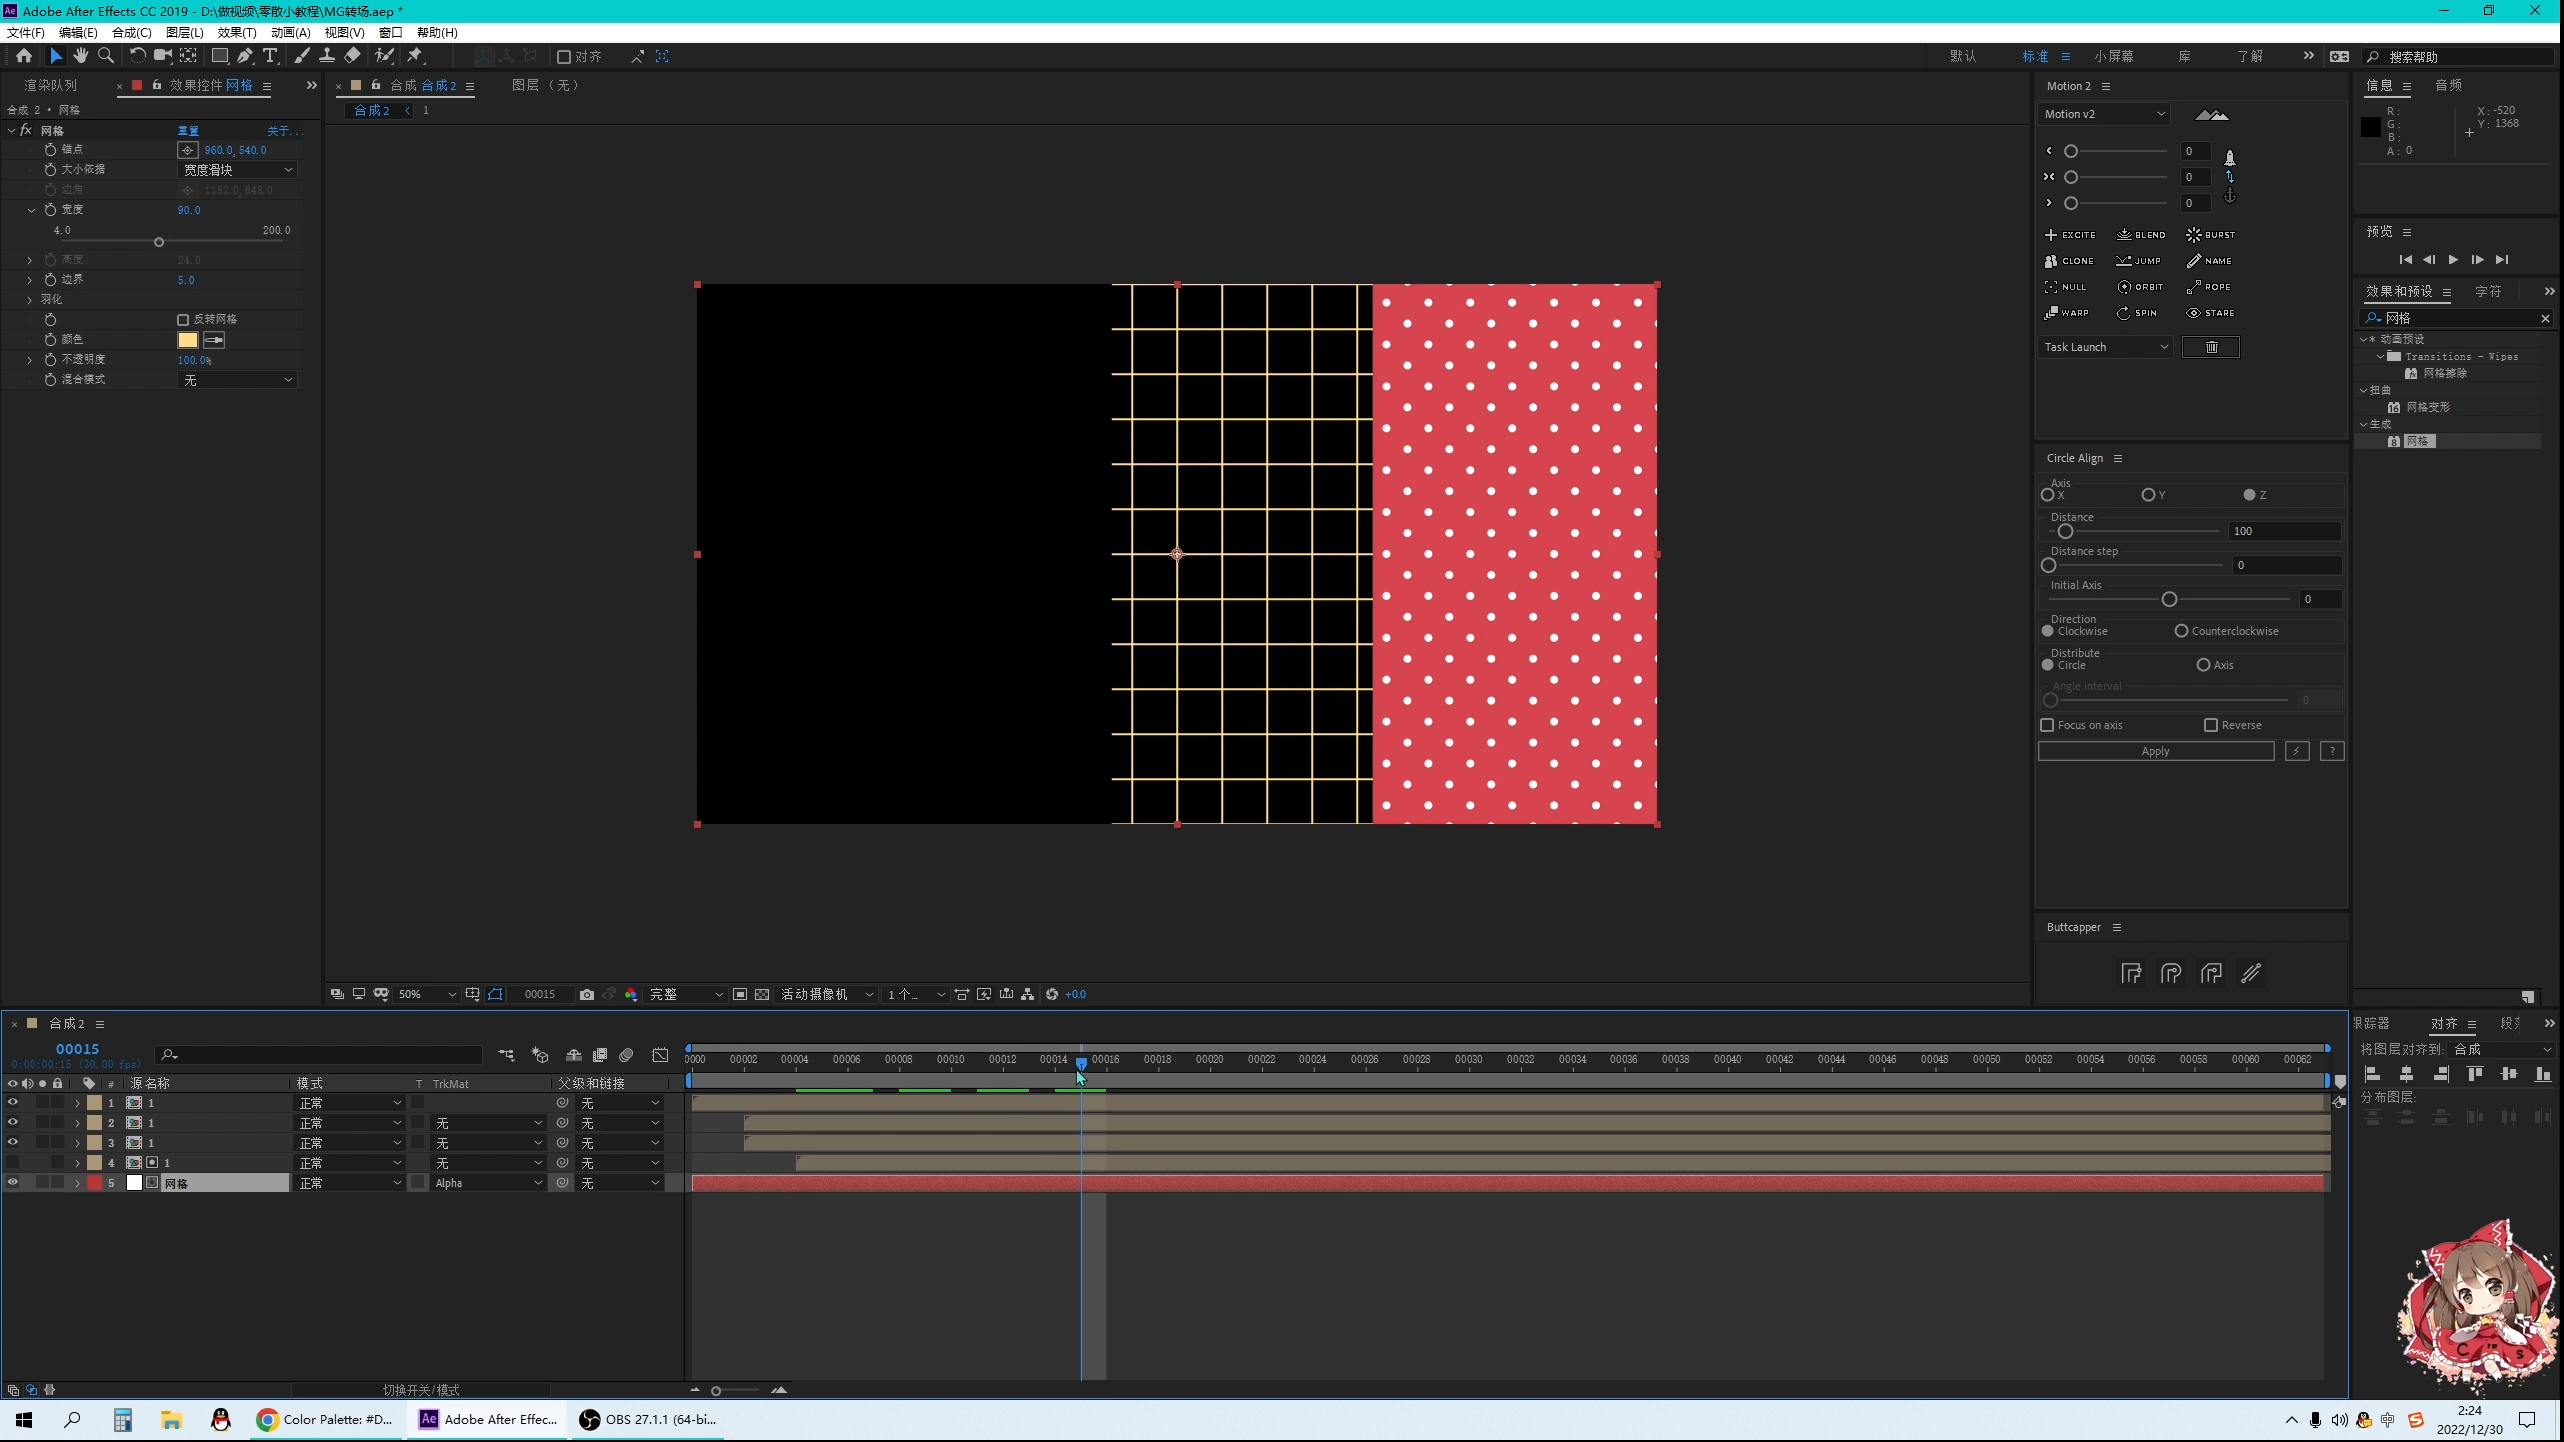This screenshot has height=1442, width=2564.
Task: Click preview play button
Action: point(2453,260)
